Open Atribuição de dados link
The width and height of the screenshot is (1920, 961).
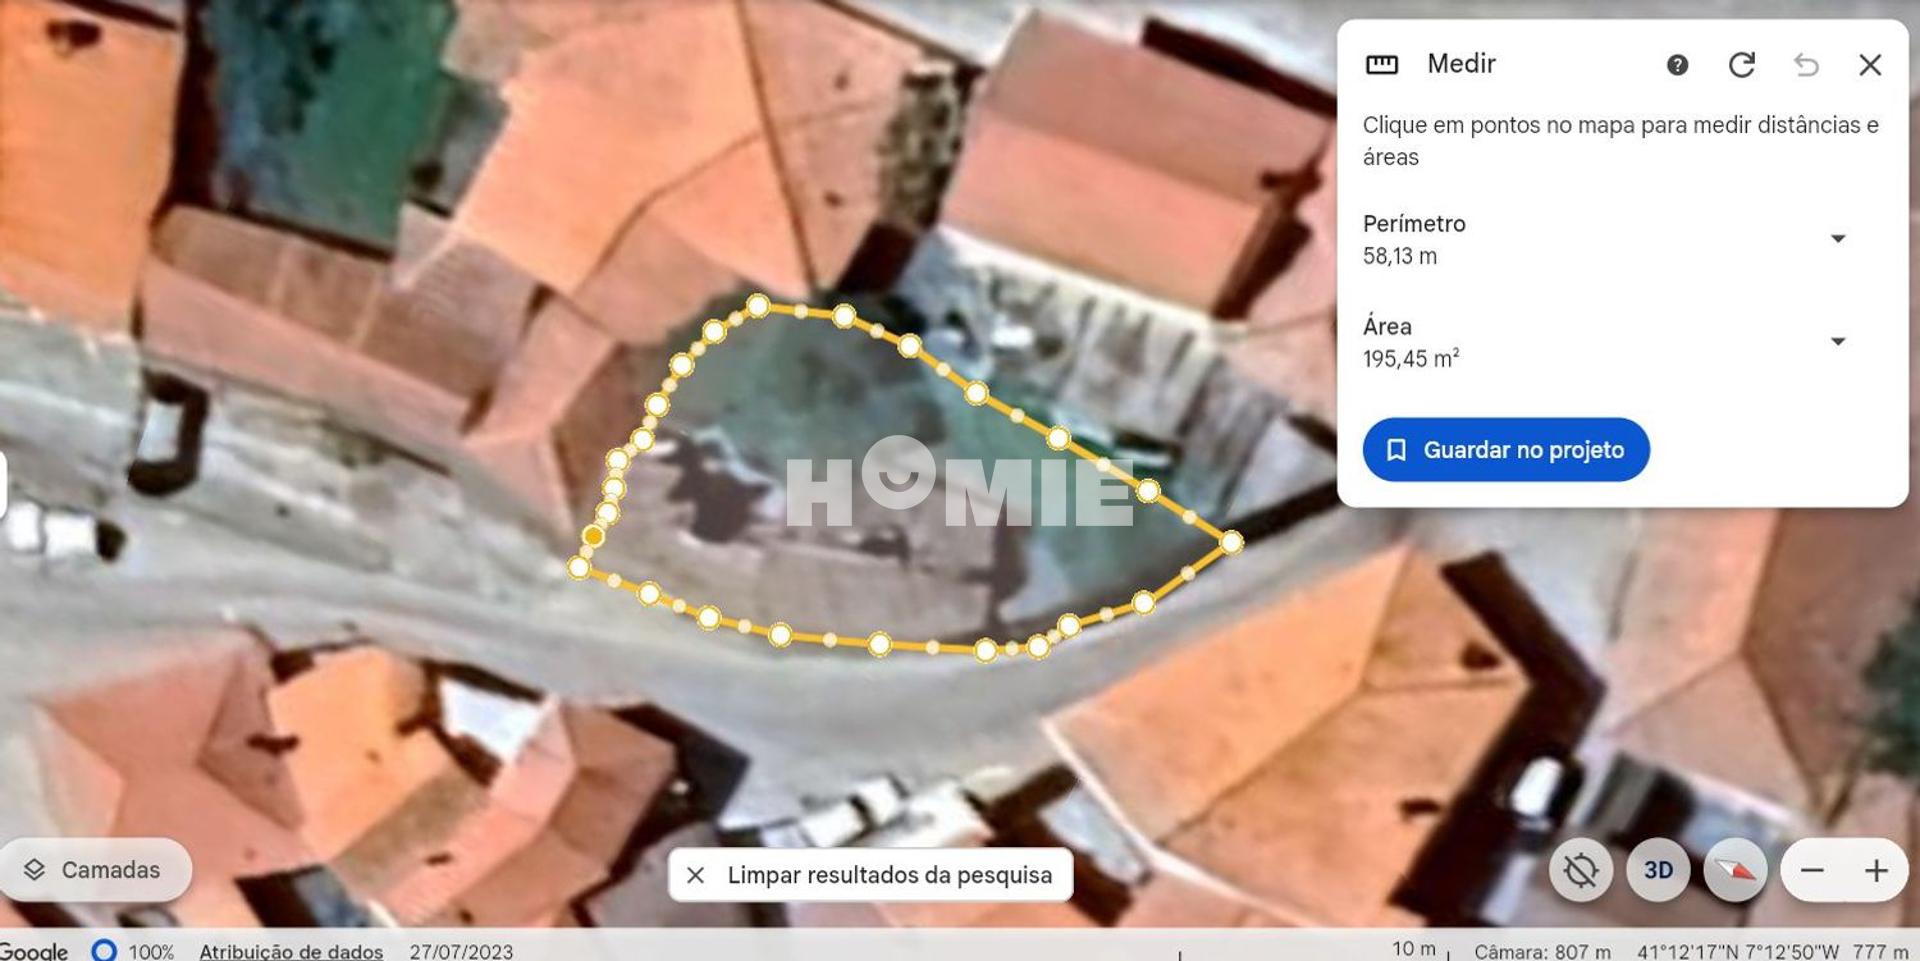pyautogui.click(x=291, y=951)
